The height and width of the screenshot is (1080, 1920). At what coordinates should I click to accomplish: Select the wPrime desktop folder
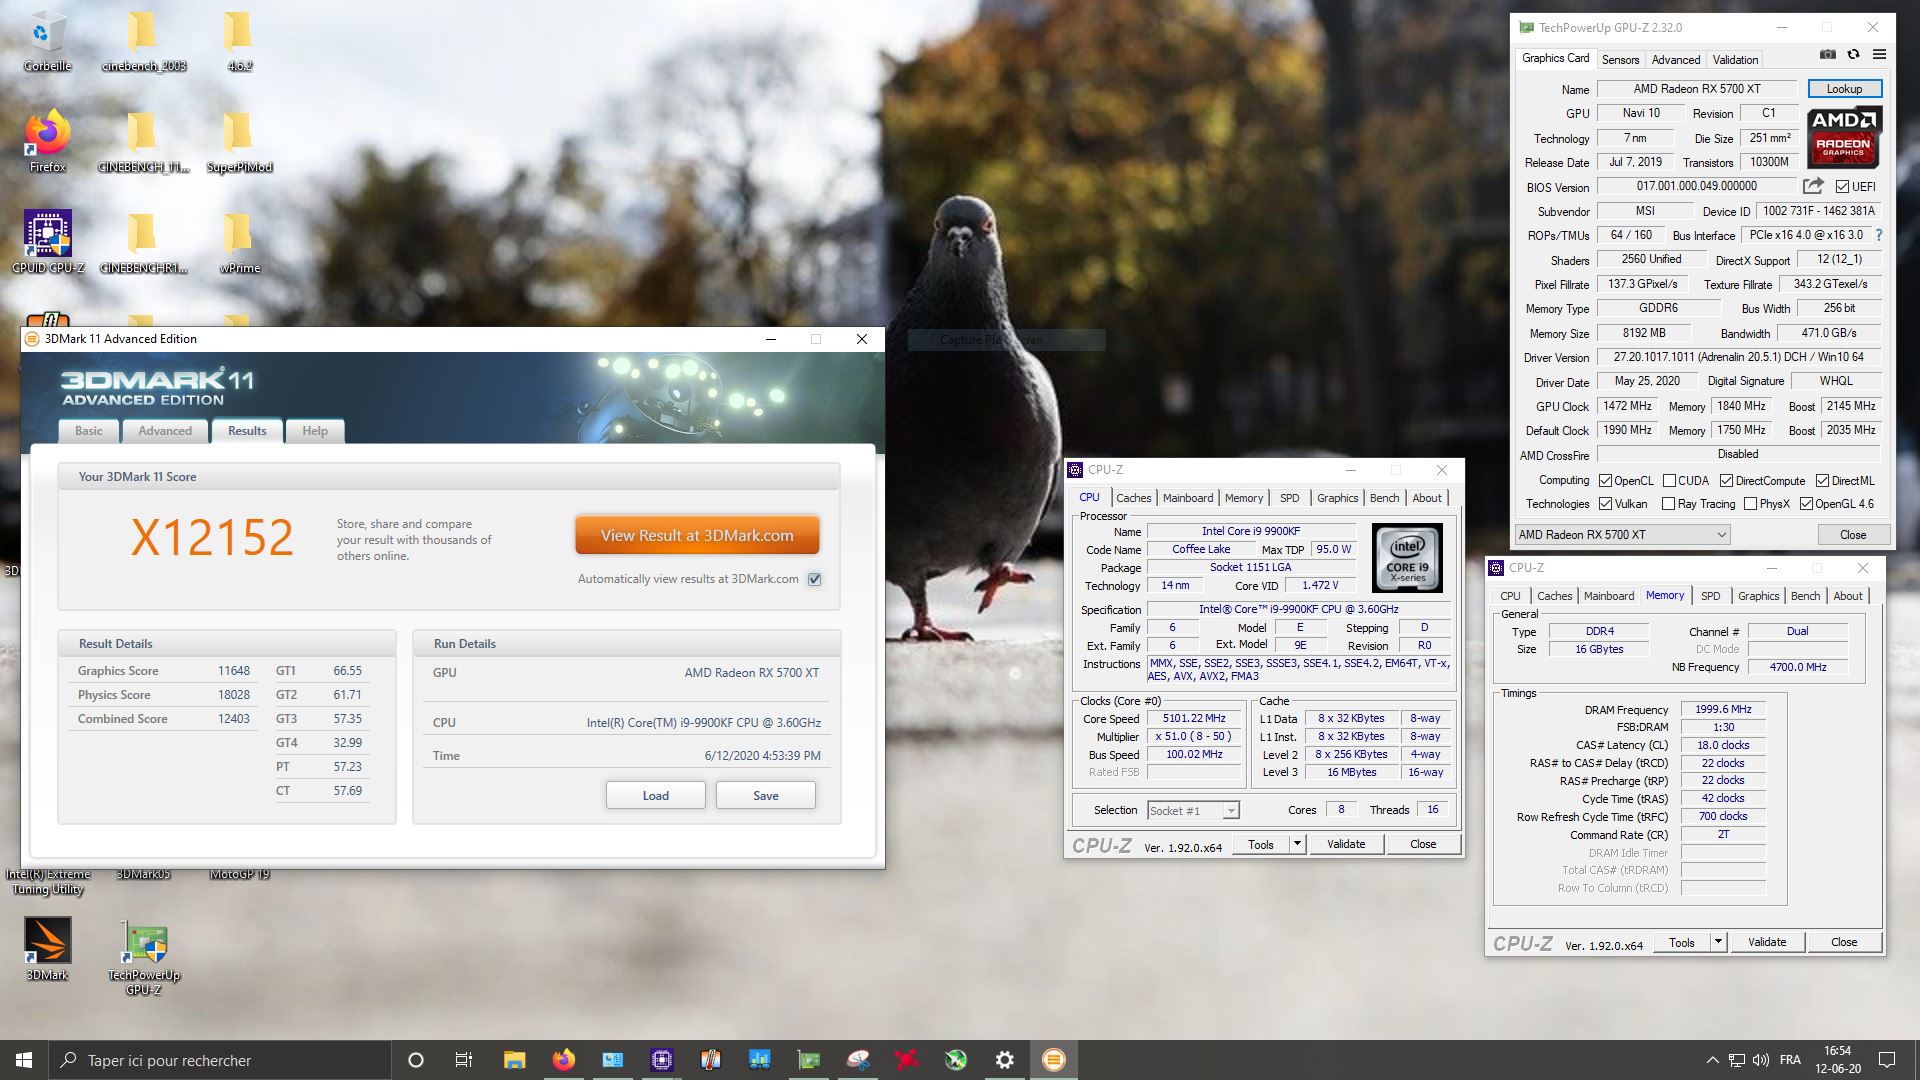point(239,243)
